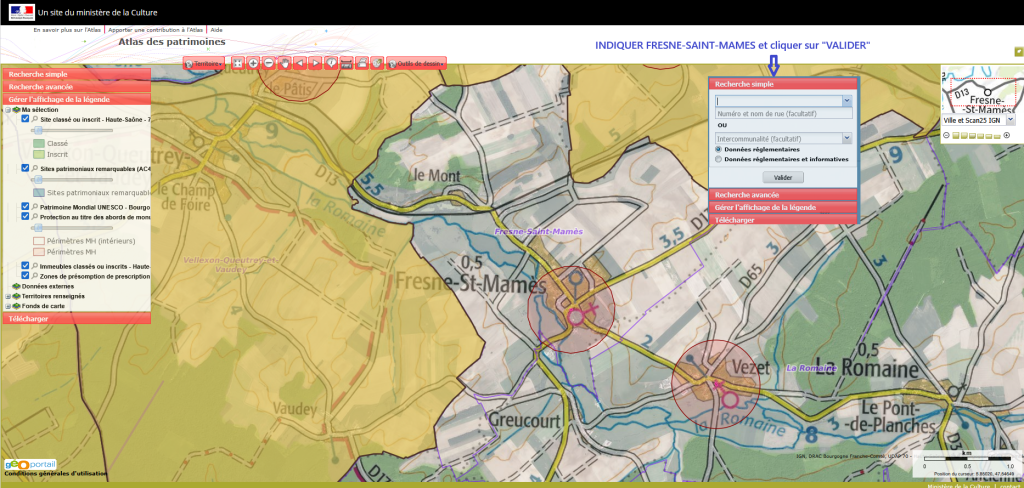Uncheck the Site classé ou inscrit layer
The image size is (1024, 488).
[x=25, y=119]
